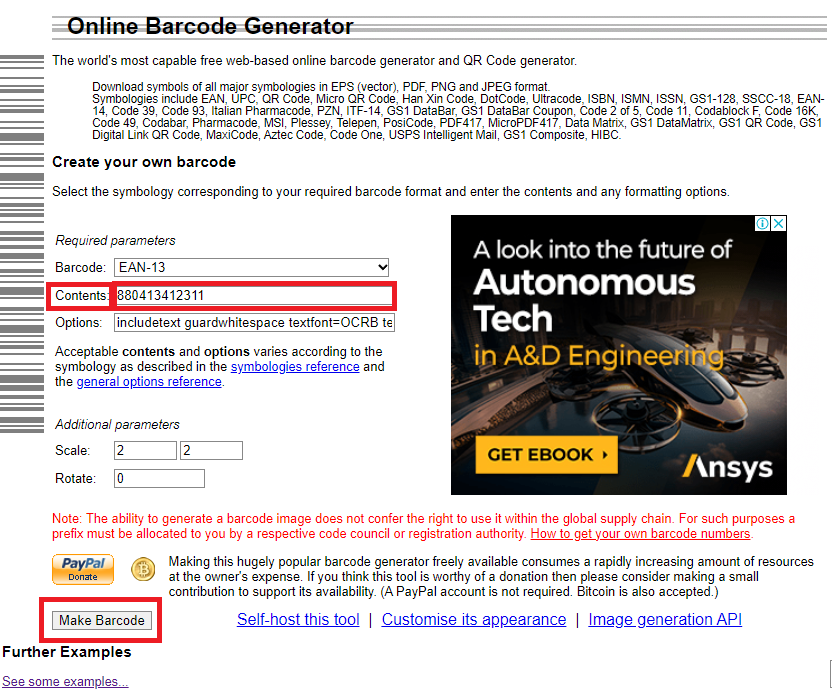Click GET EBOOK in the advertisement
Image resolution: width=832 pixels, height=695 pixels.
point(547,455)
